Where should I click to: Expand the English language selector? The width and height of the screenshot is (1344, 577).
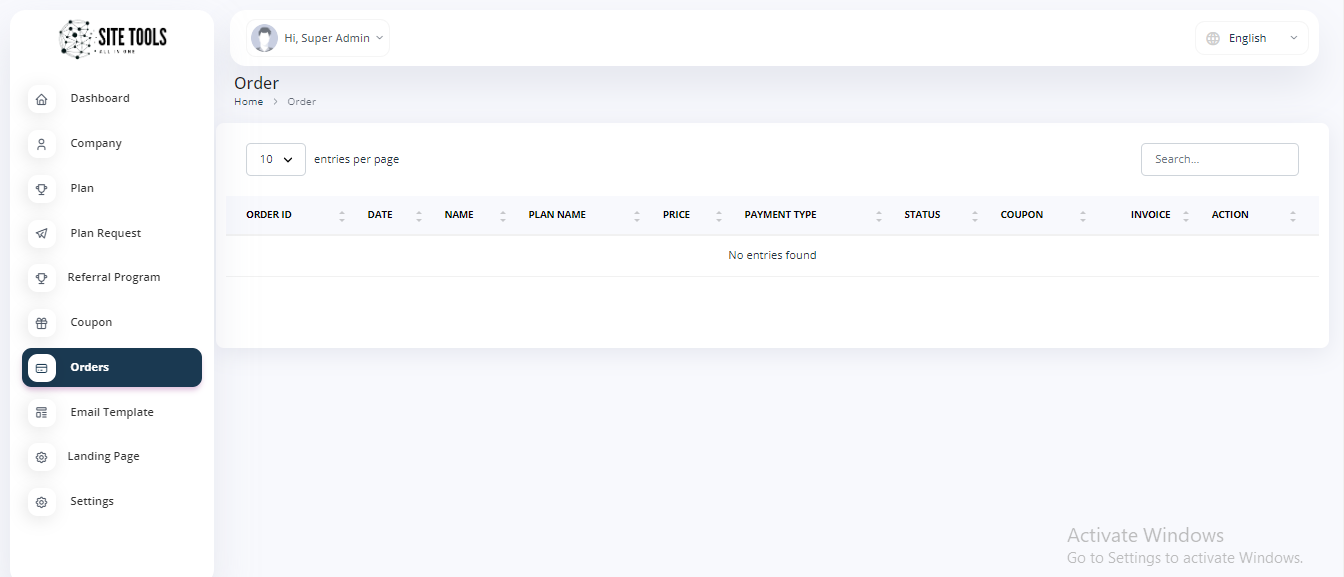(1251, 38)
